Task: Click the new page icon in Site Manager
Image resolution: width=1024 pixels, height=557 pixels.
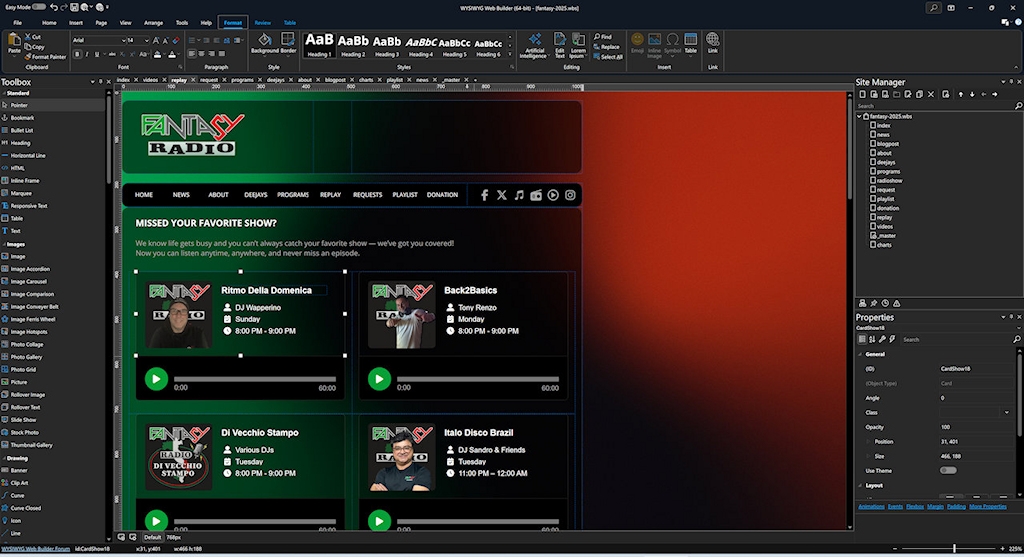Action: pos(863,95)
